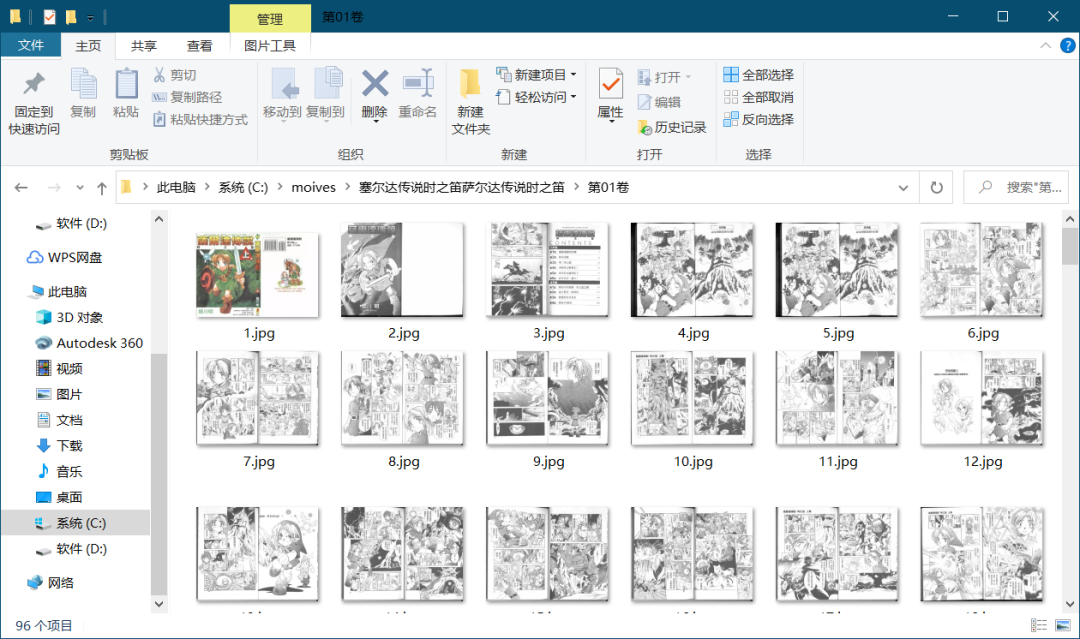
Task: Open the address bar history dropdown
Action: pyautogui.click(x=903, y=187)
